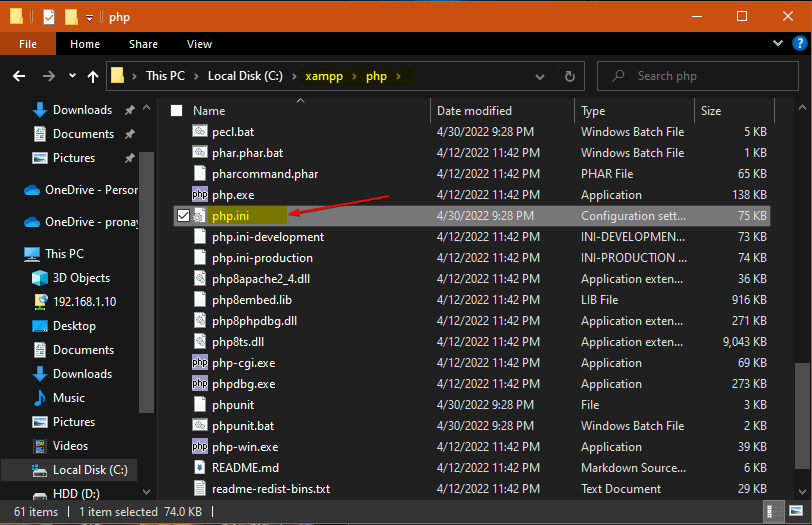
Task: Open OneDrive - Personal in sidebar
Action: [91, 190]
